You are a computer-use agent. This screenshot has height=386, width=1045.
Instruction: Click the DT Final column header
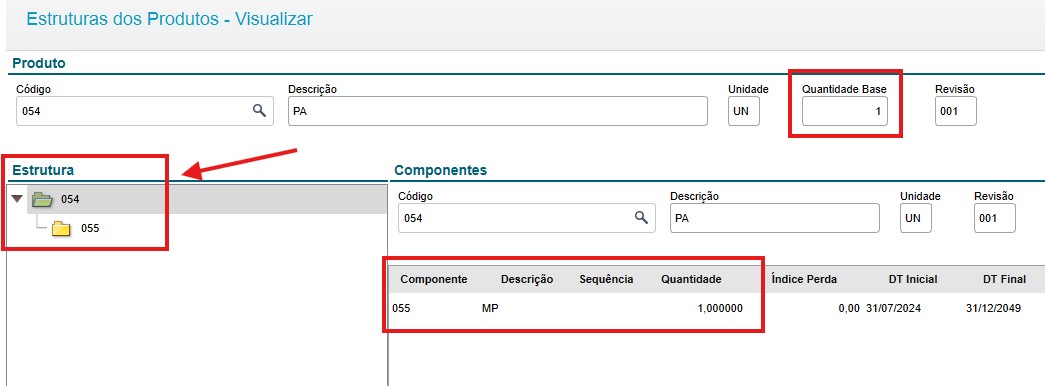click(1004, 279)
